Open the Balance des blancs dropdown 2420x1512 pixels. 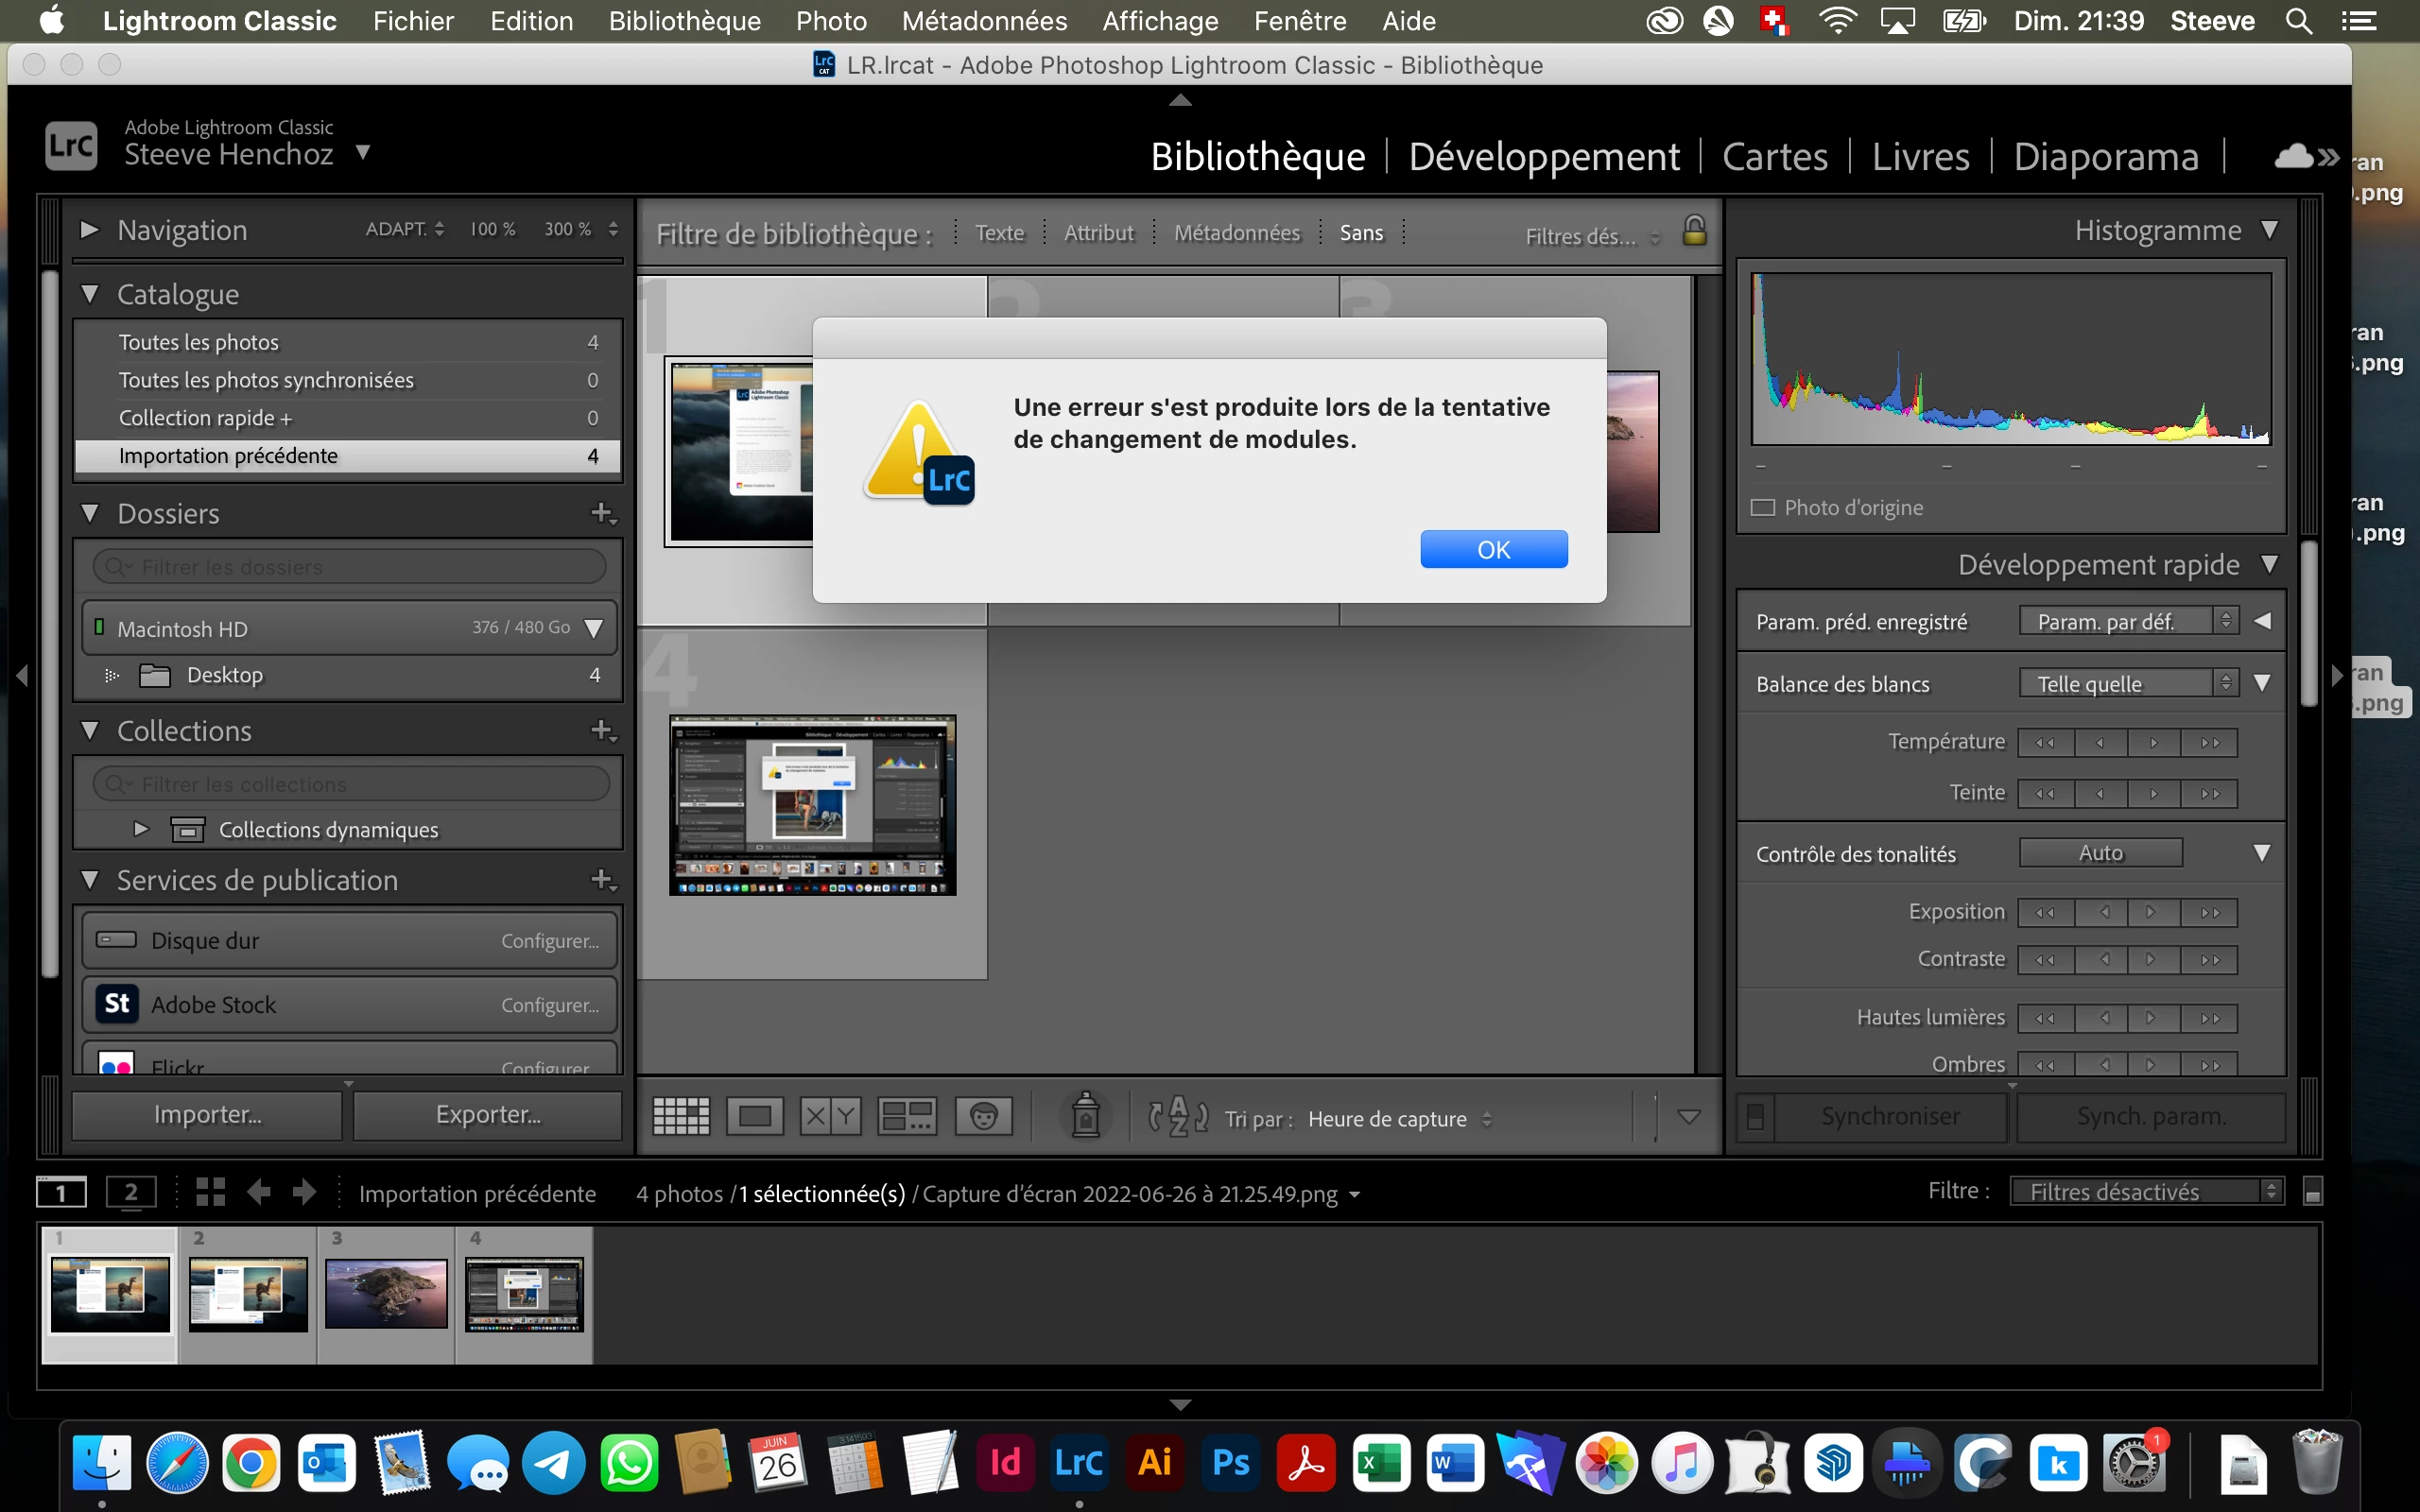[x=2127, y=684]
